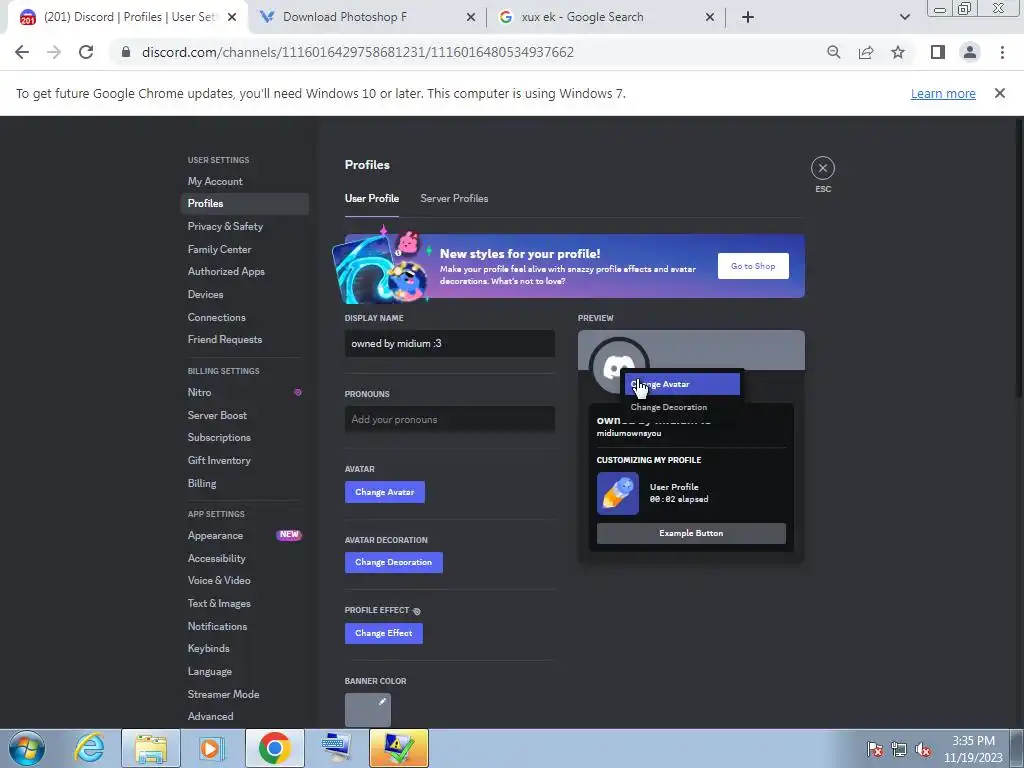
Task: Open Family Center settings
Action: pyautogui.click(x=244, y=249)
